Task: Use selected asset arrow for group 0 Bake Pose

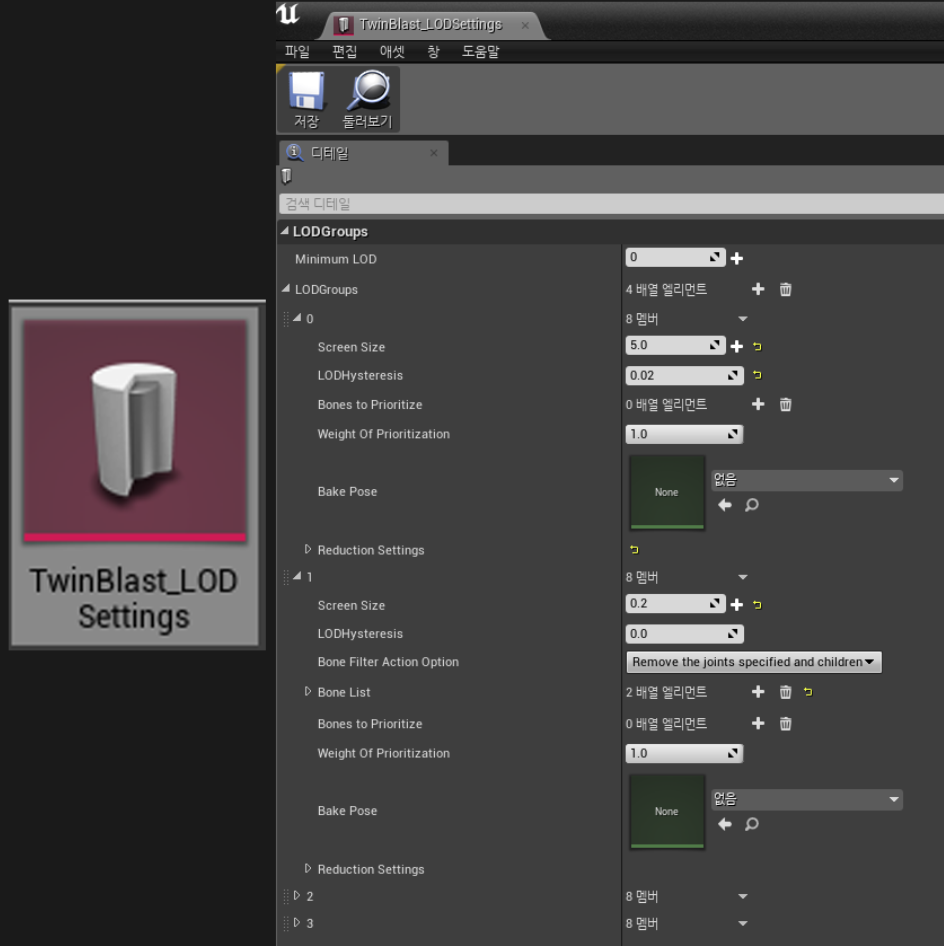Action: coord(725,505)
